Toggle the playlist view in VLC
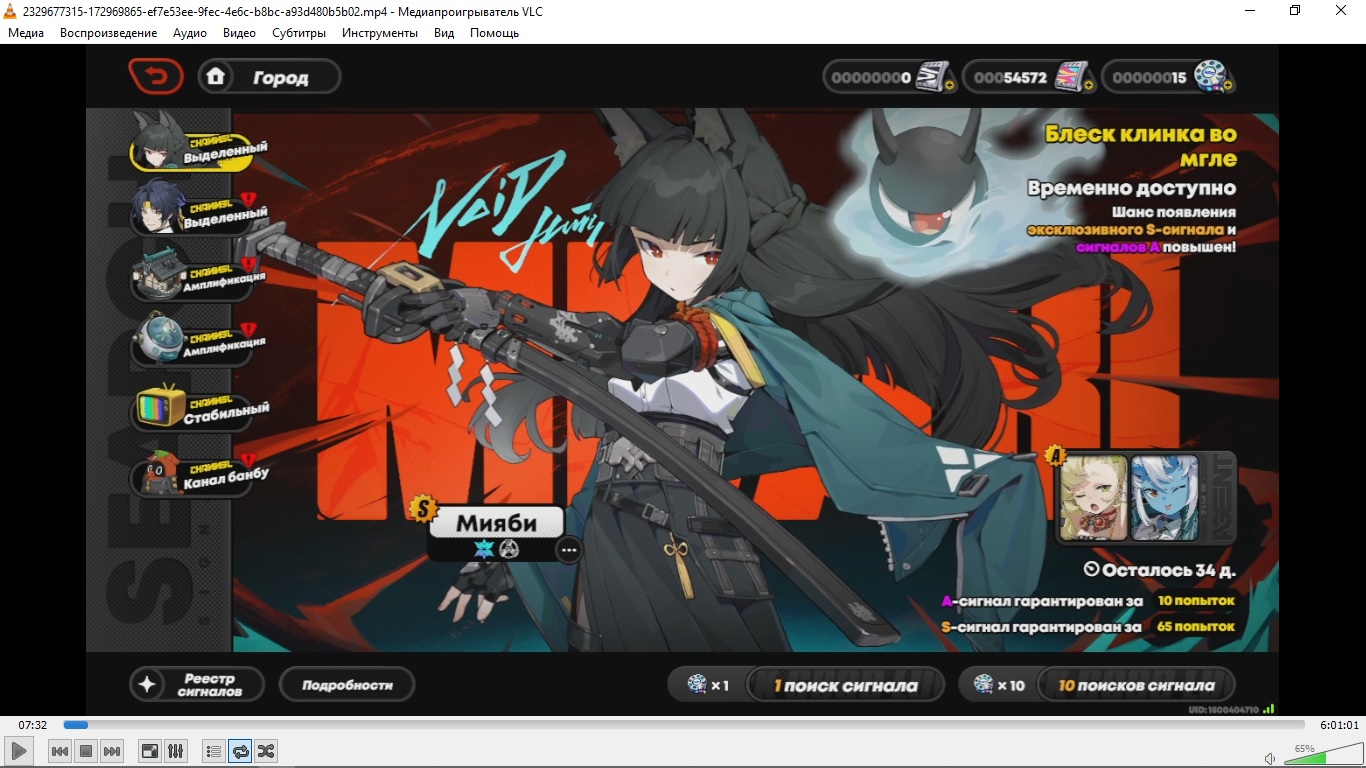The width and height of the screenshot is (1366, 768). pos(213,751)
